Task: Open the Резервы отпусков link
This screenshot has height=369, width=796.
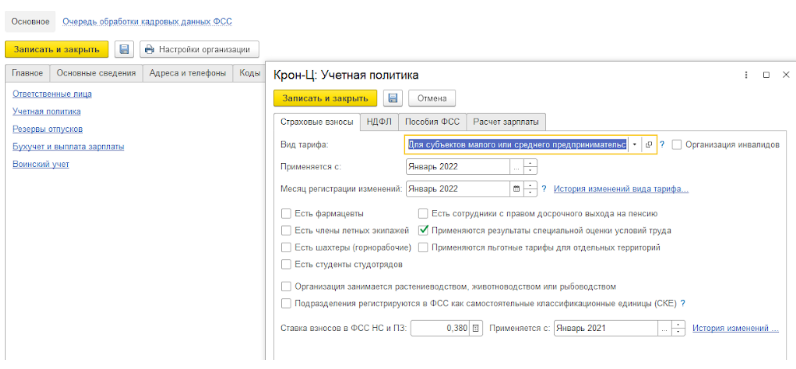Action: tap(48, 129)
